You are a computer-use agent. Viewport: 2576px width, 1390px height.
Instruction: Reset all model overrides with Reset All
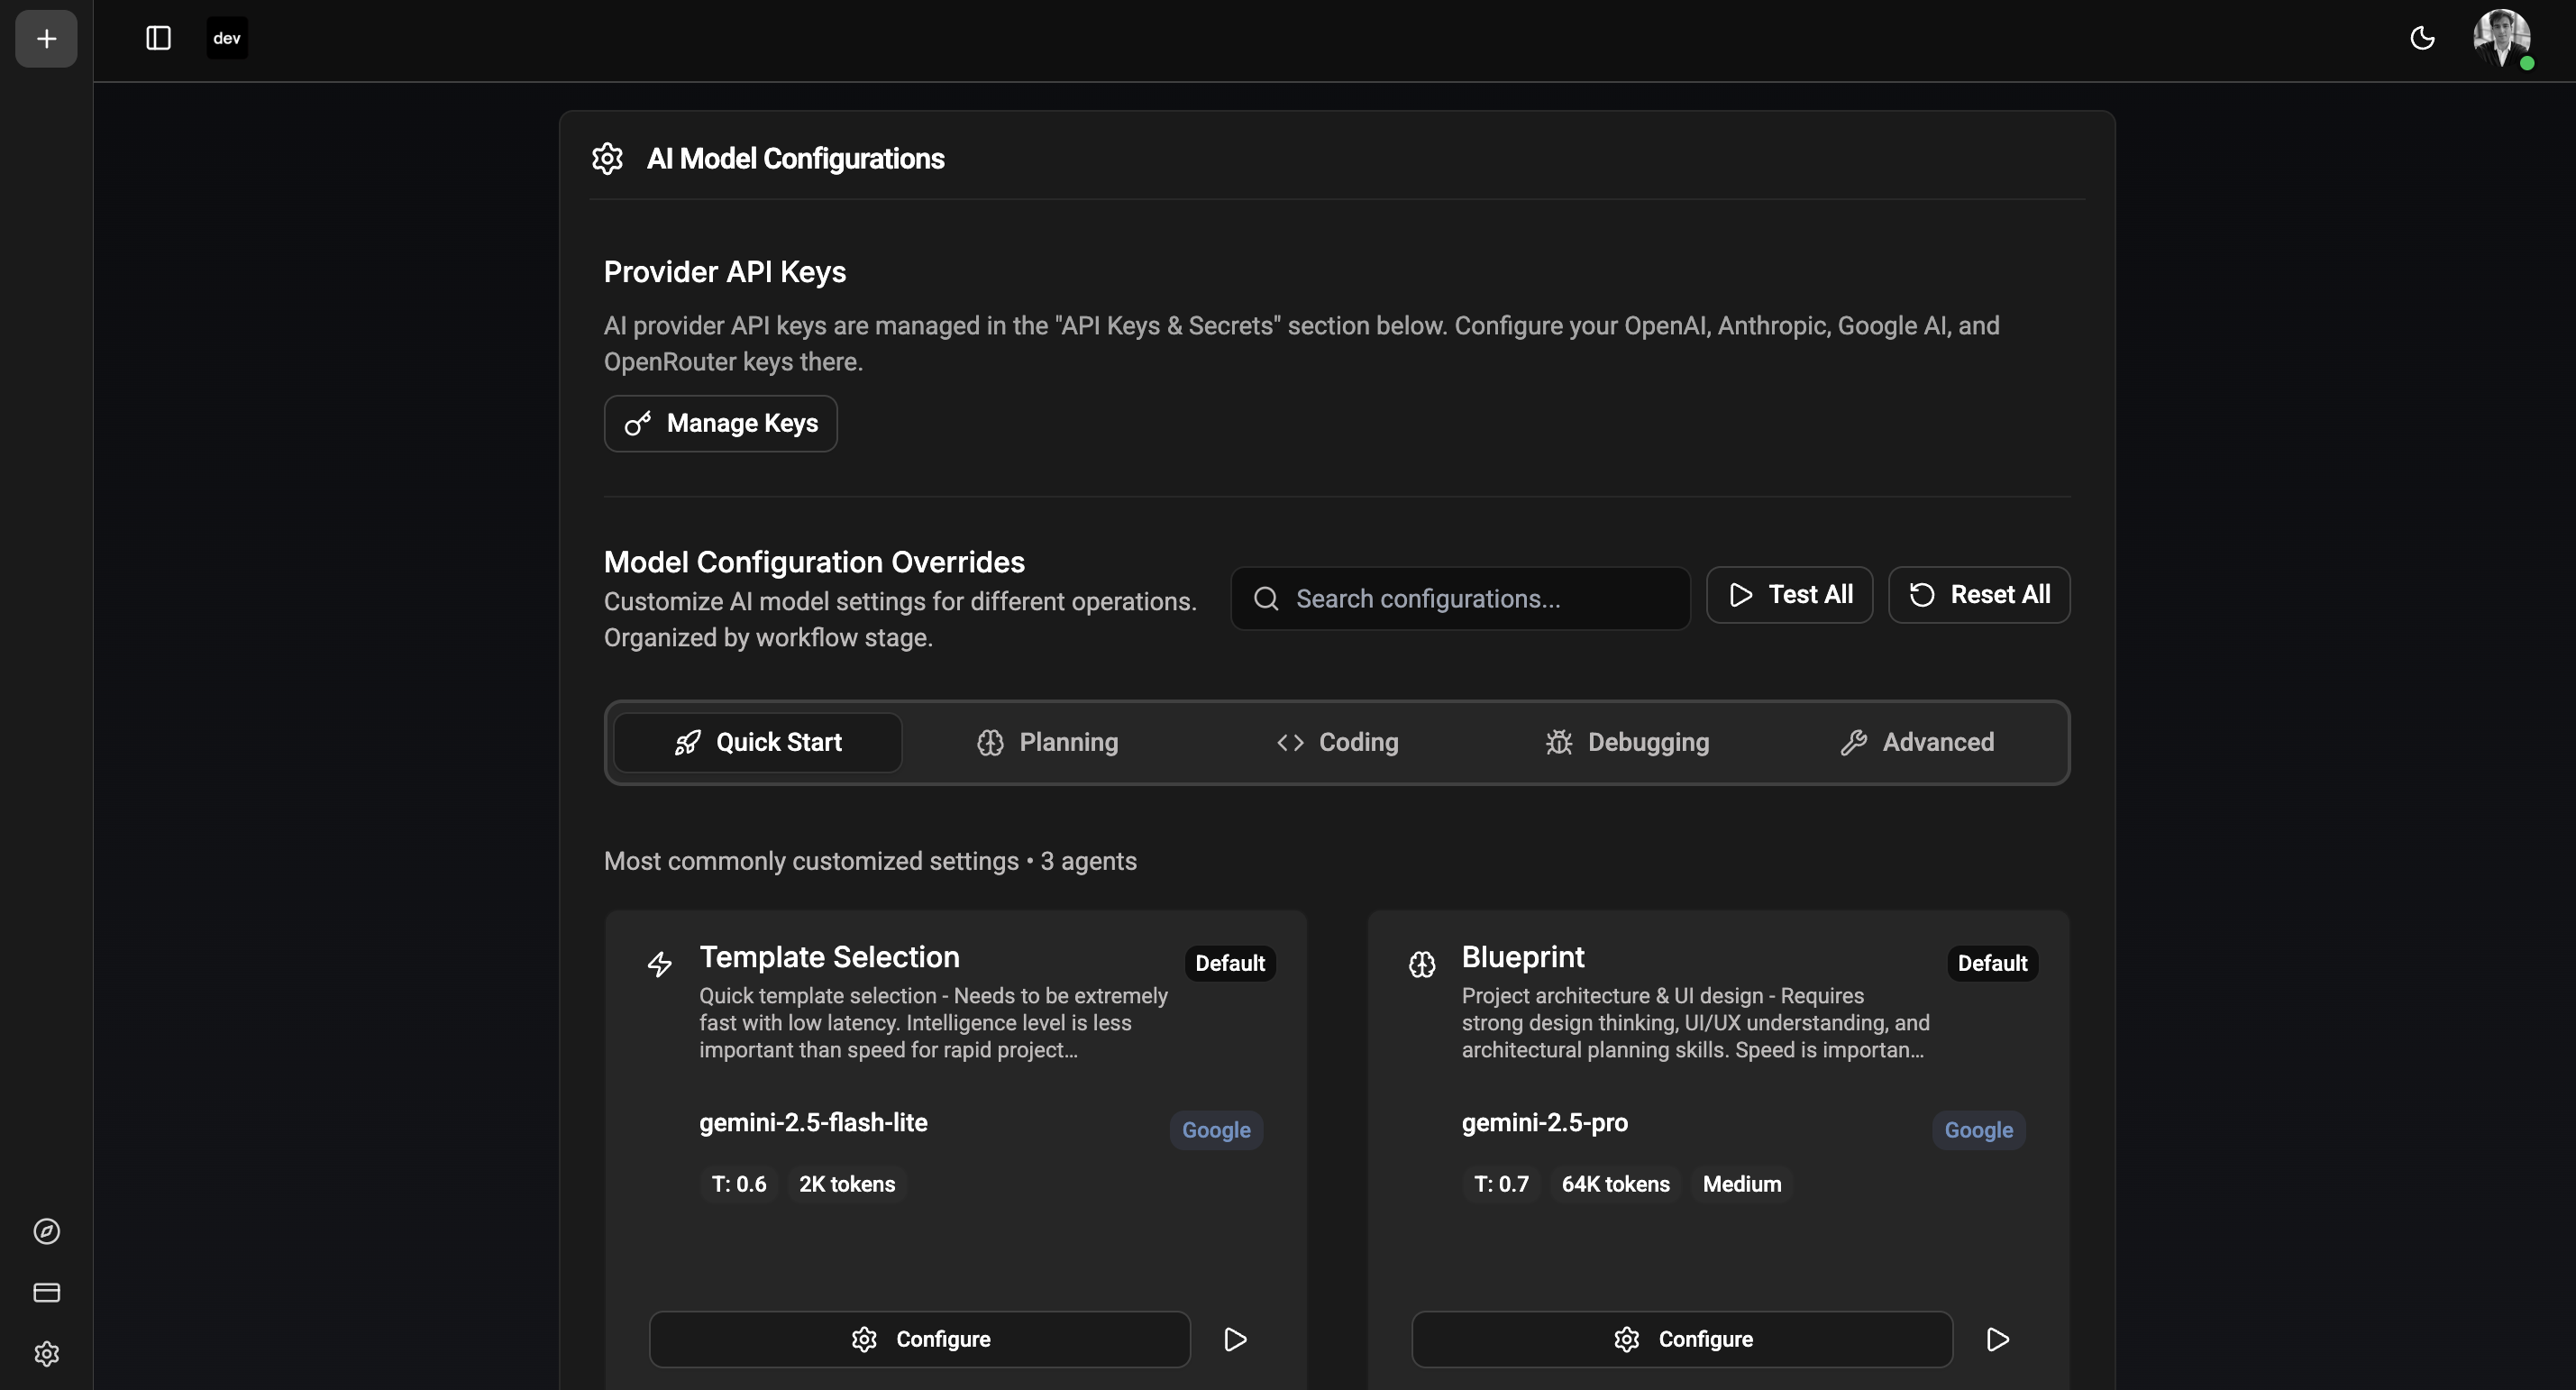click(1979, 594)
